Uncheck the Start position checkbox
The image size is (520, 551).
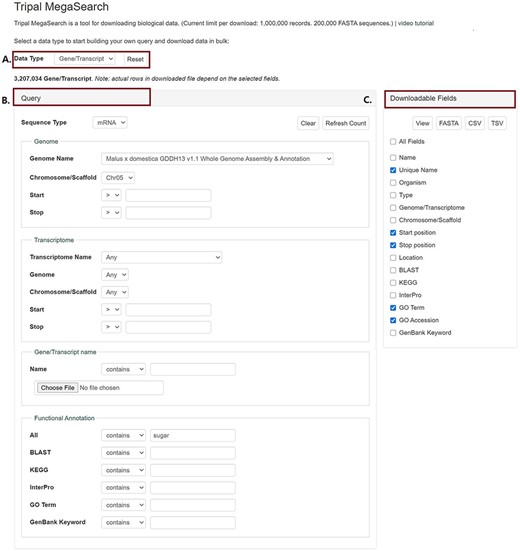tap(393, 233)
